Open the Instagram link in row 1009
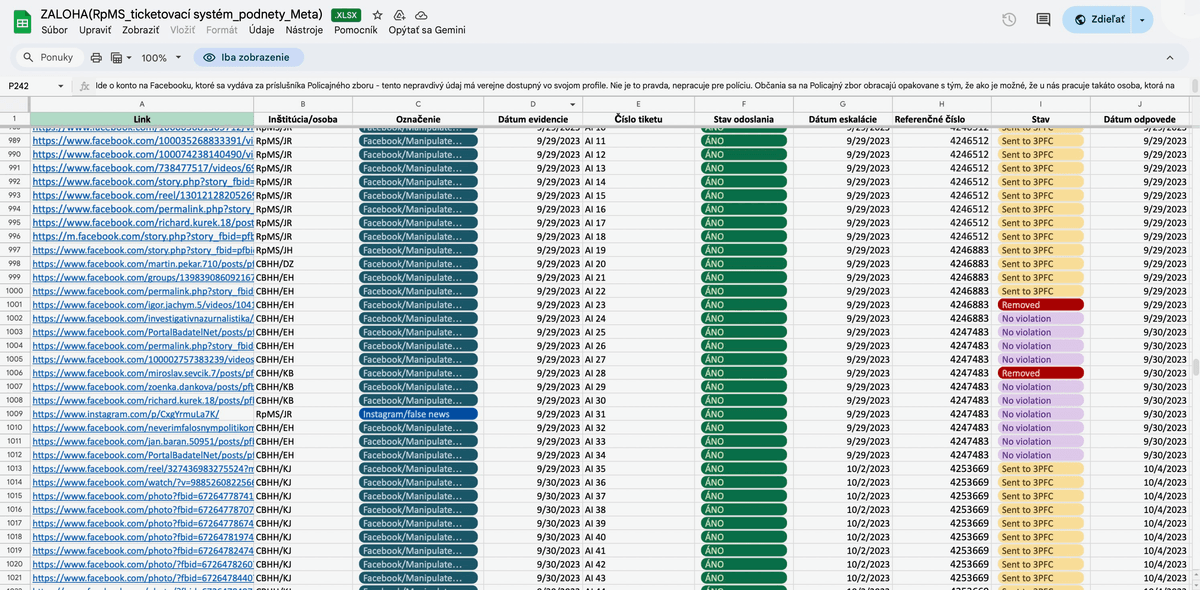 (x=125, y=414)
